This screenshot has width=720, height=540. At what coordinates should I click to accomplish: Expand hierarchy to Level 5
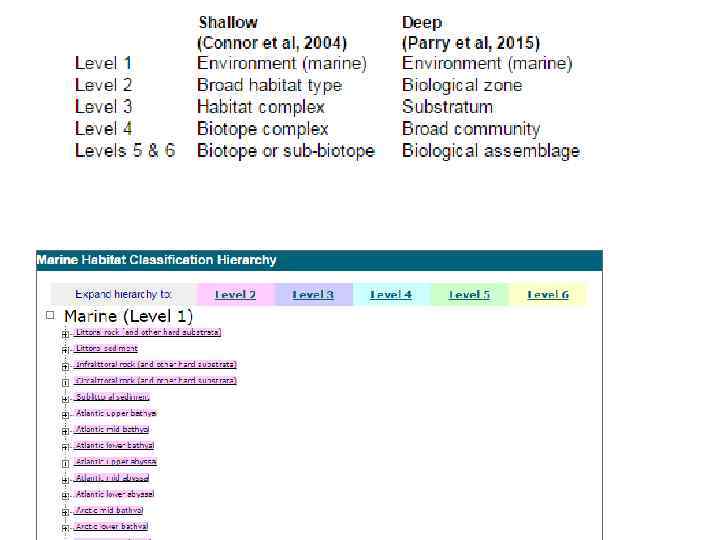point(469,295)
